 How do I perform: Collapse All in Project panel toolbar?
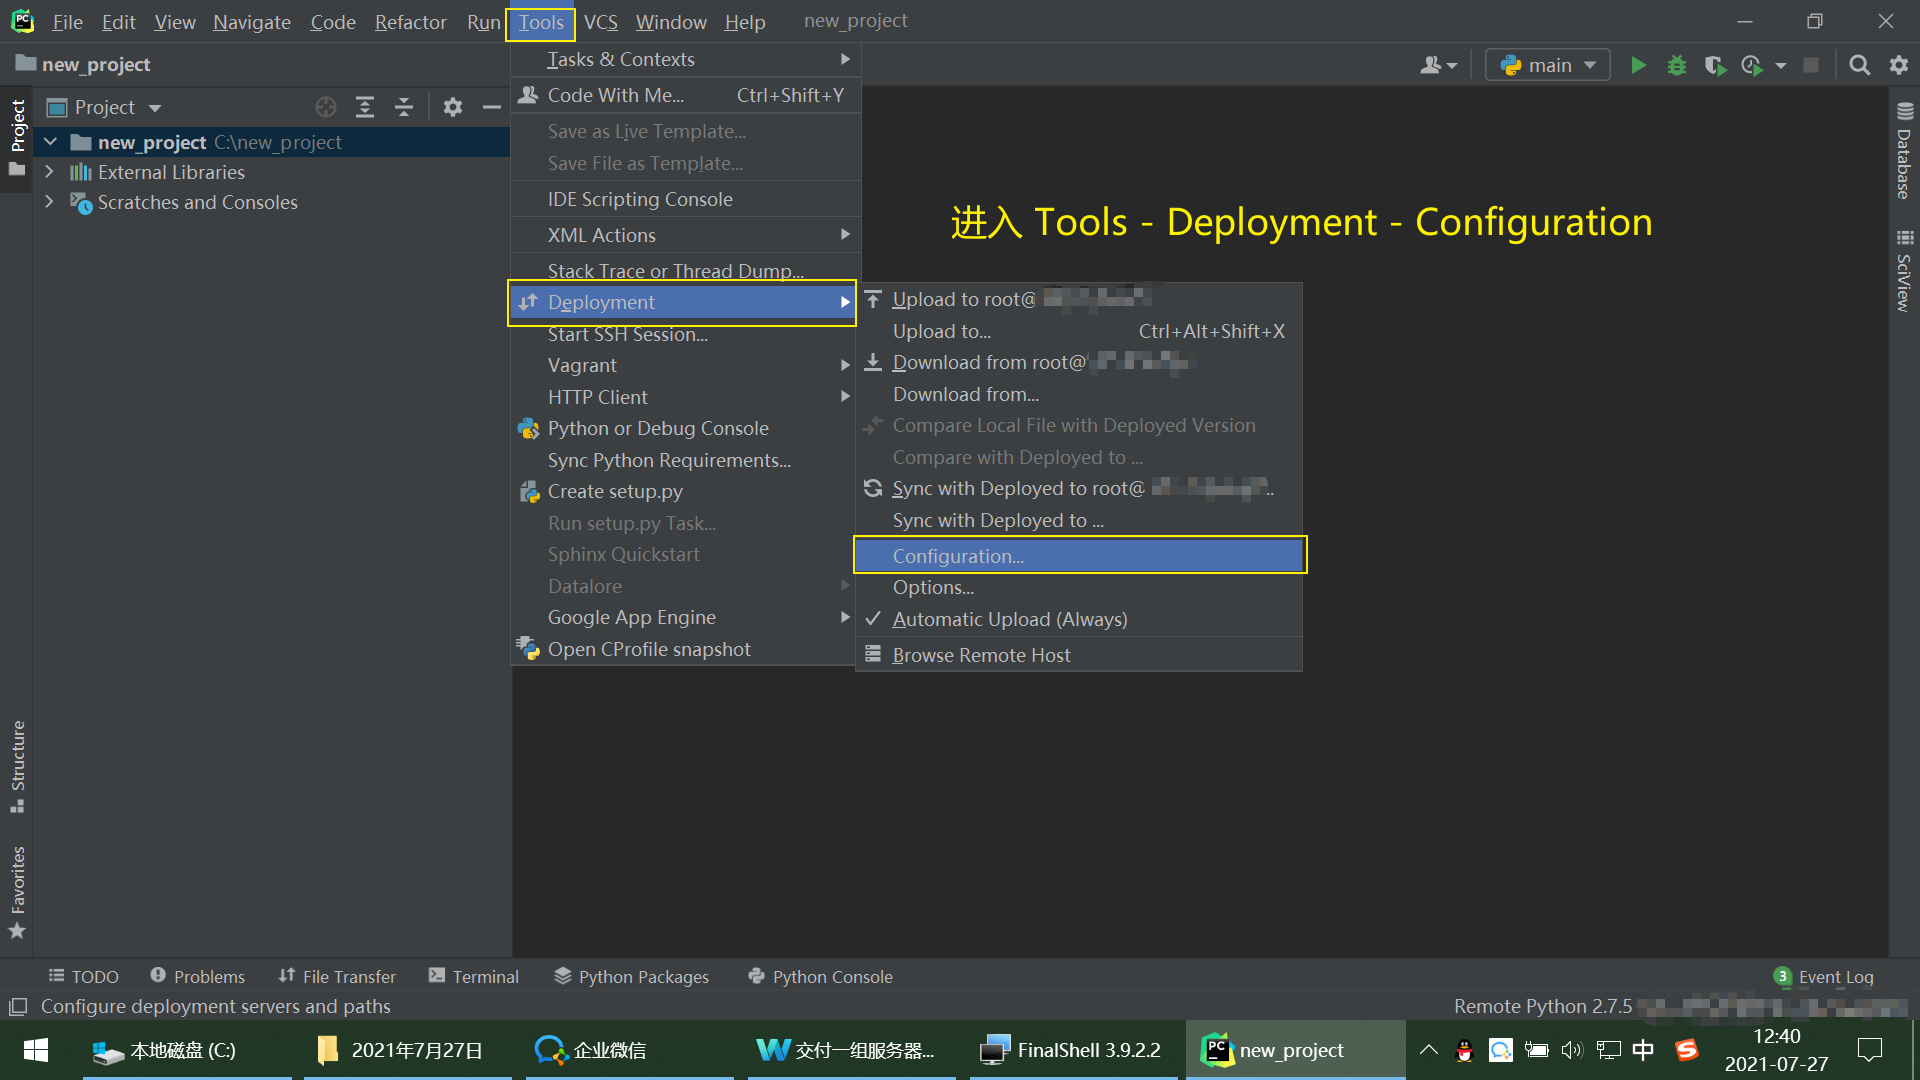coord(404,108)
